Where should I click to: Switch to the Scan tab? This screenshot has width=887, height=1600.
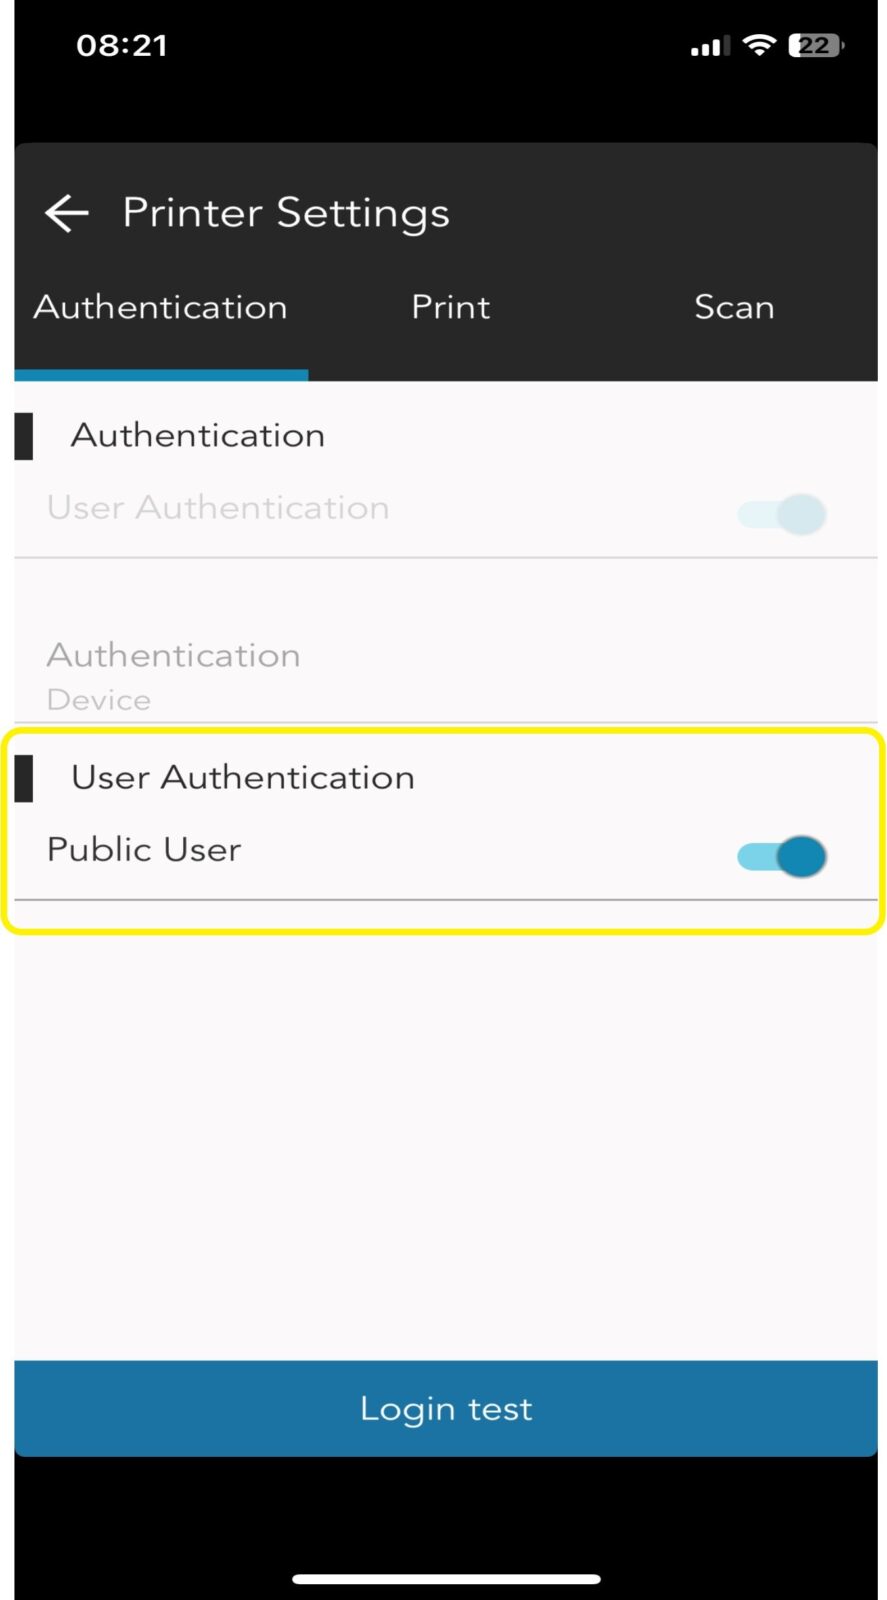tap(735, 307)
